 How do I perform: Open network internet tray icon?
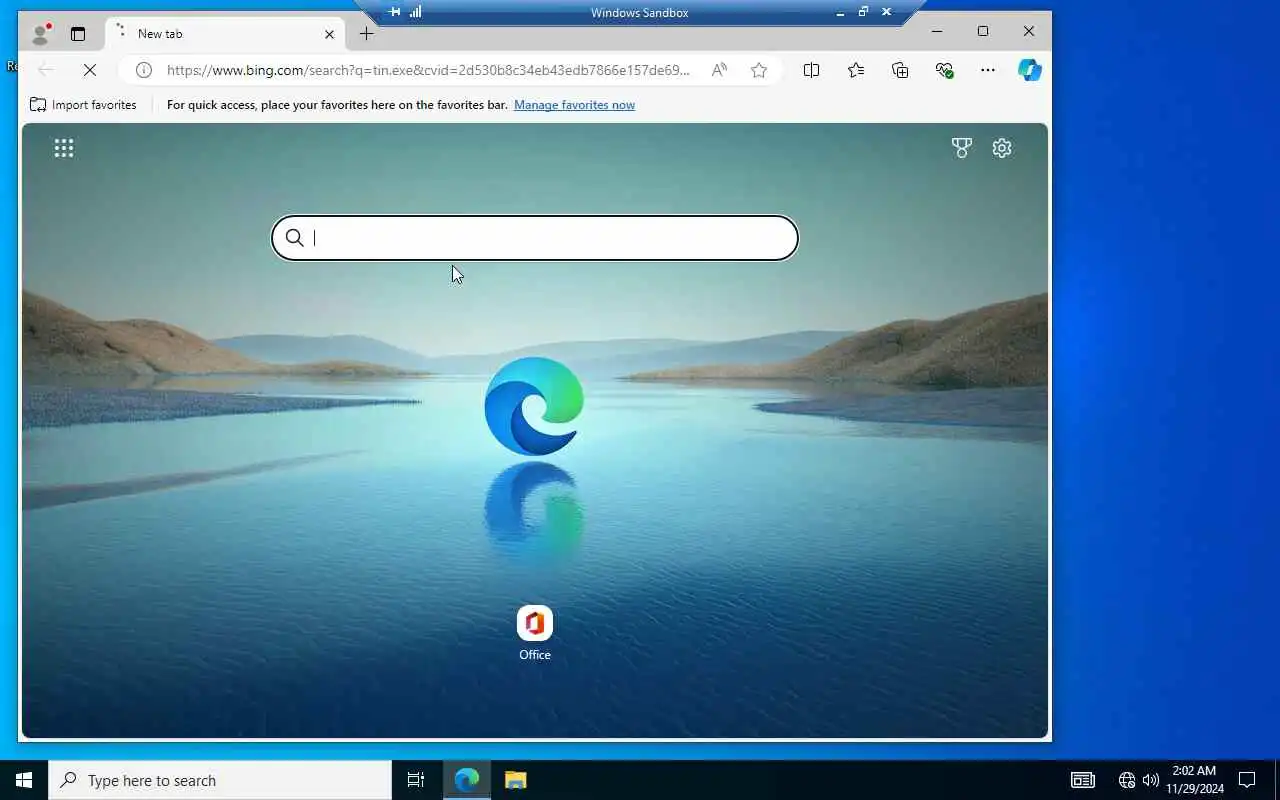1127,780
